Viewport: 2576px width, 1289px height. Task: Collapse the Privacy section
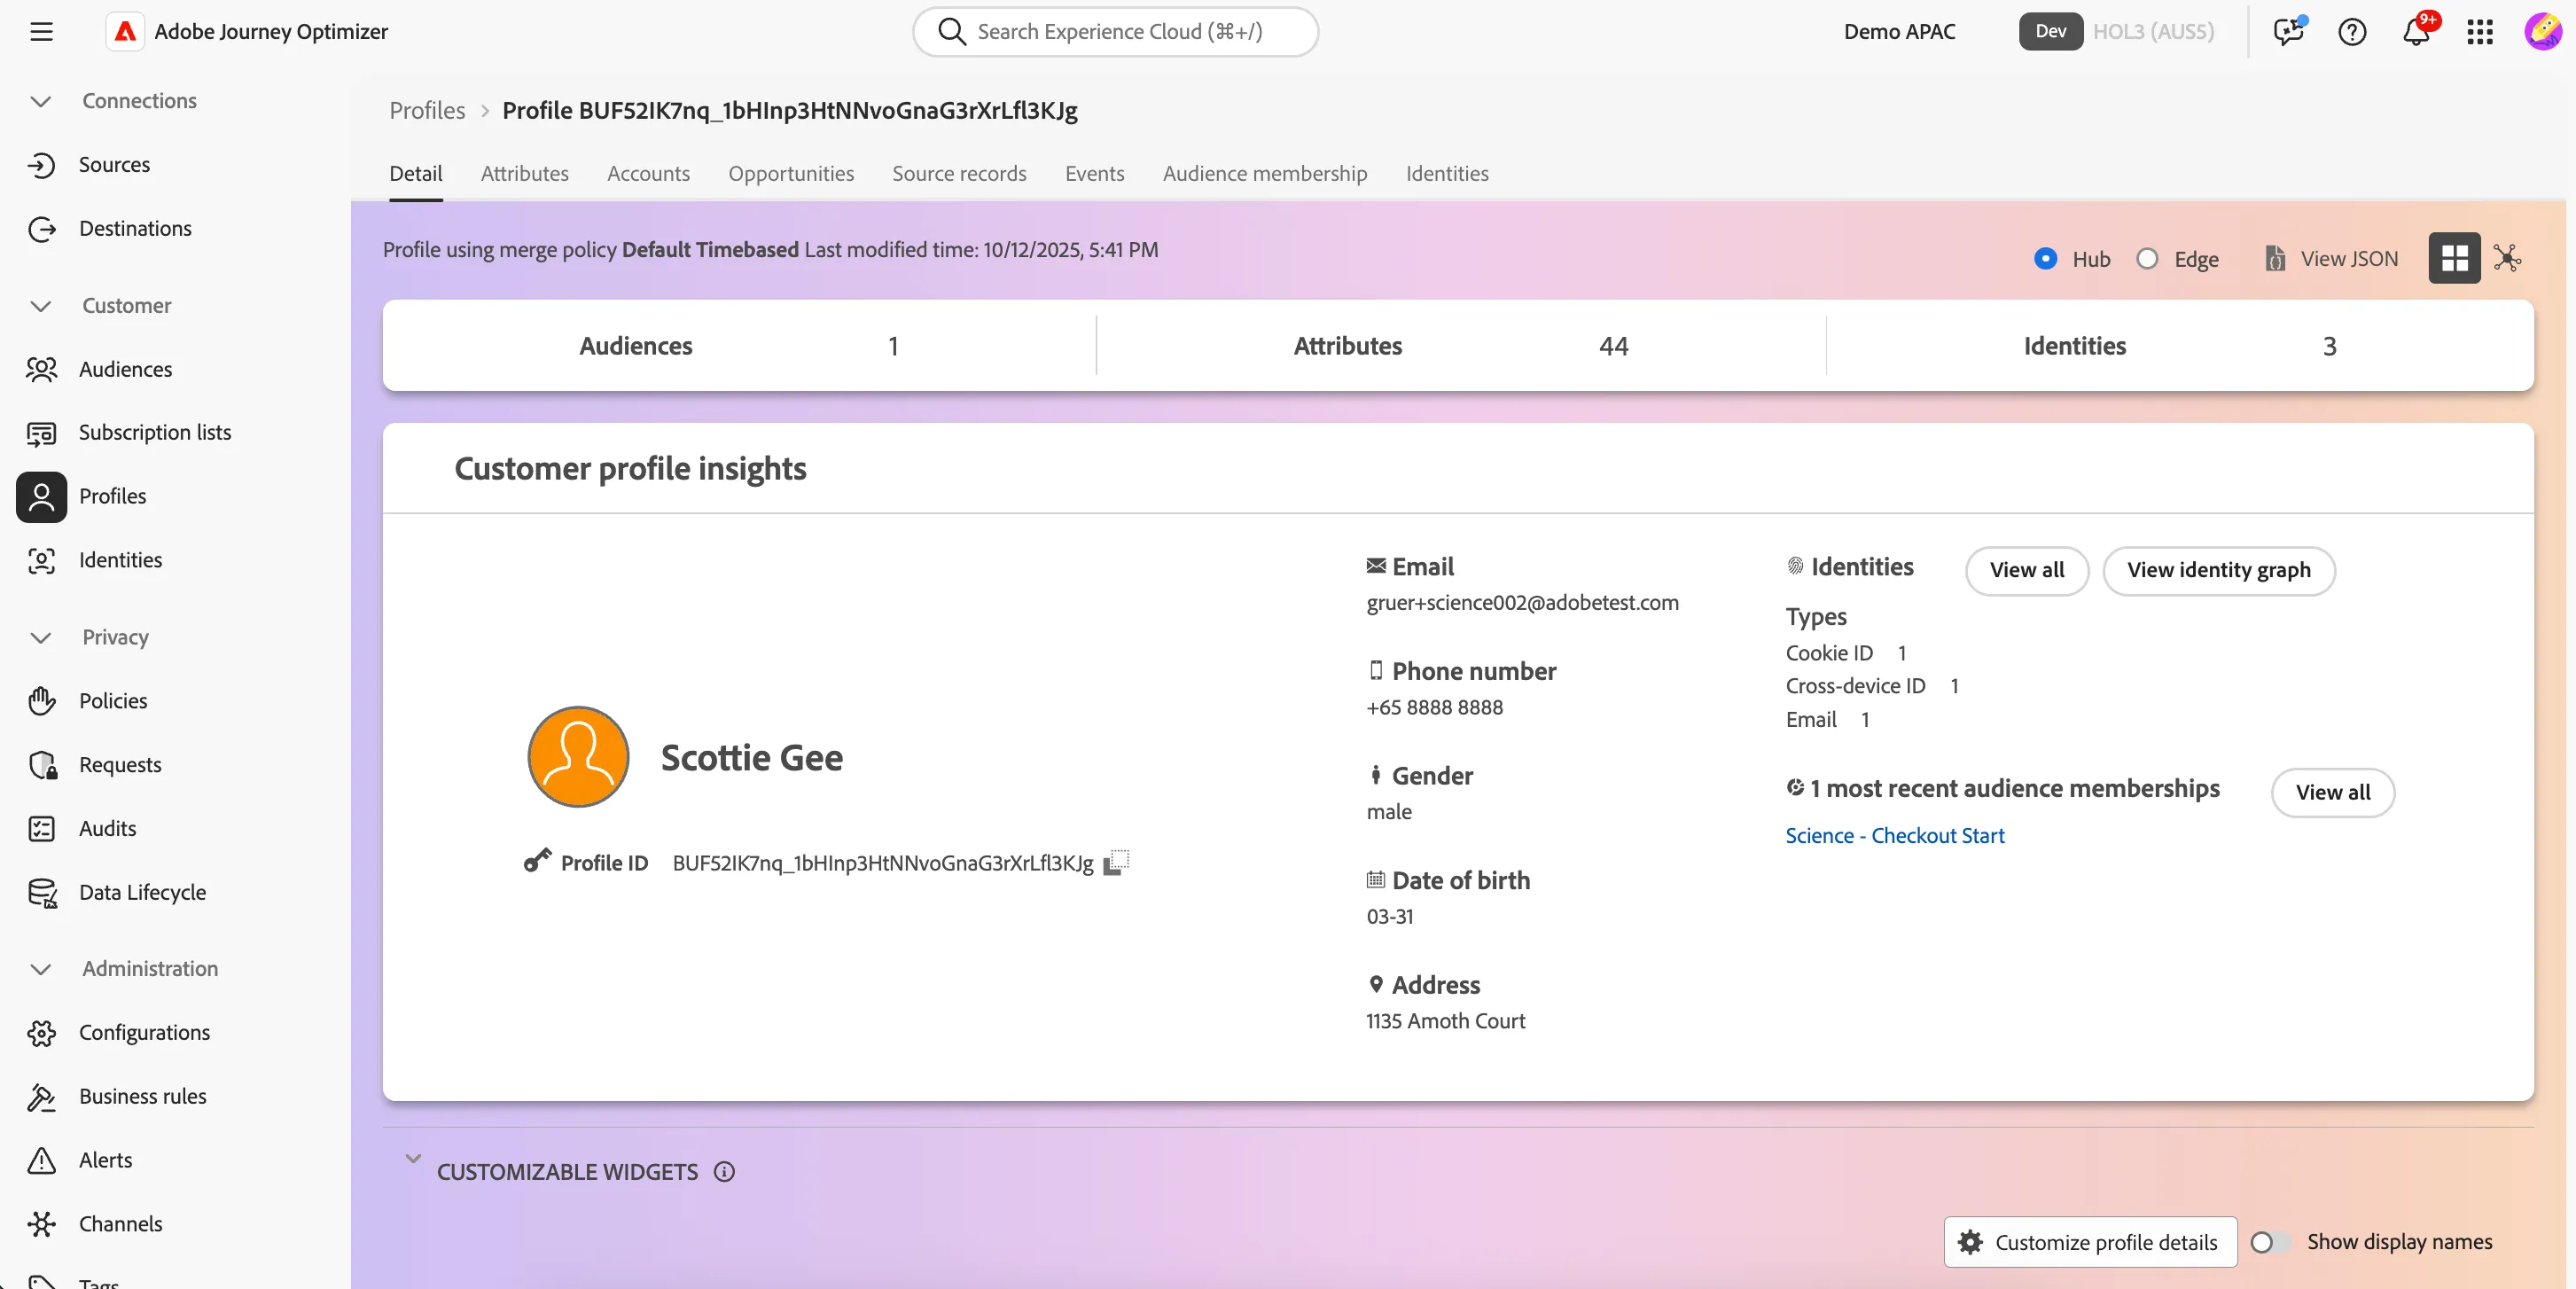tap(41, 638)
